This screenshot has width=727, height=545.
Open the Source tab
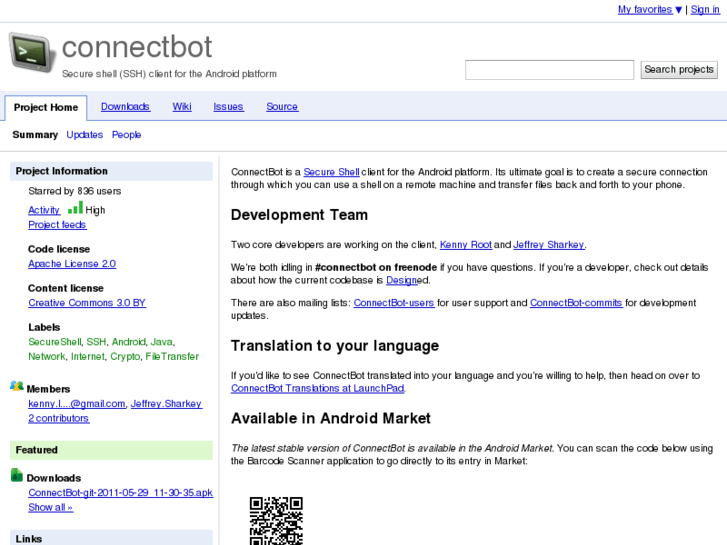tap(282, 107)
